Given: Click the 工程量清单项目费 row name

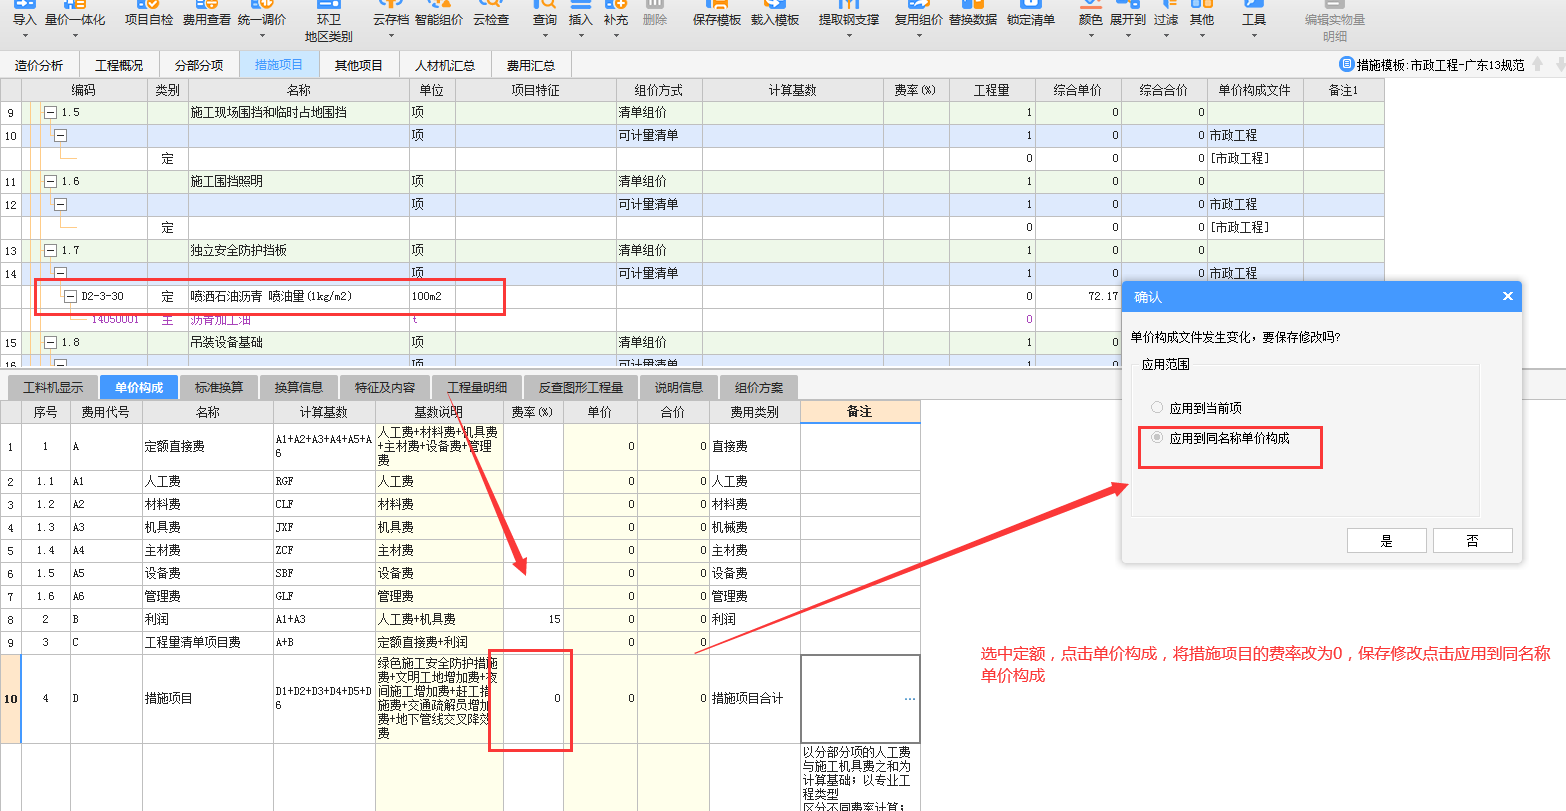Looking at the screenshot, I should pos(192,643).
